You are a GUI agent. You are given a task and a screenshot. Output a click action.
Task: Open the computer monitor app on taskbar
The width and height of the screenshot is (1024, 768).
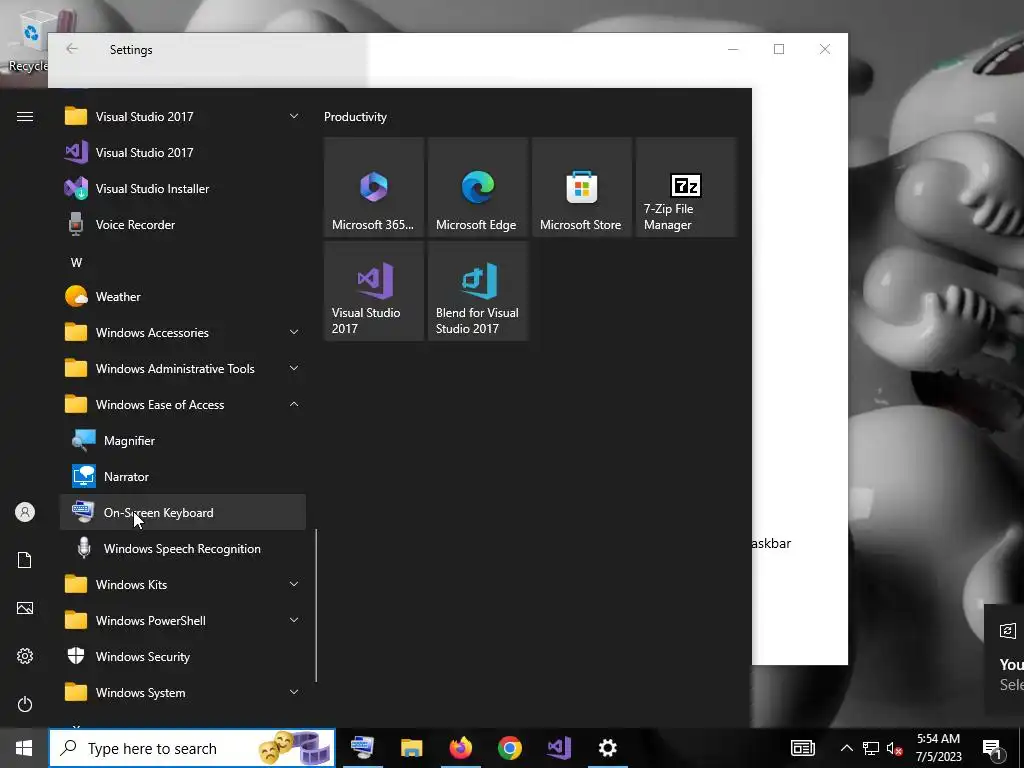click(x=362, y=748)
